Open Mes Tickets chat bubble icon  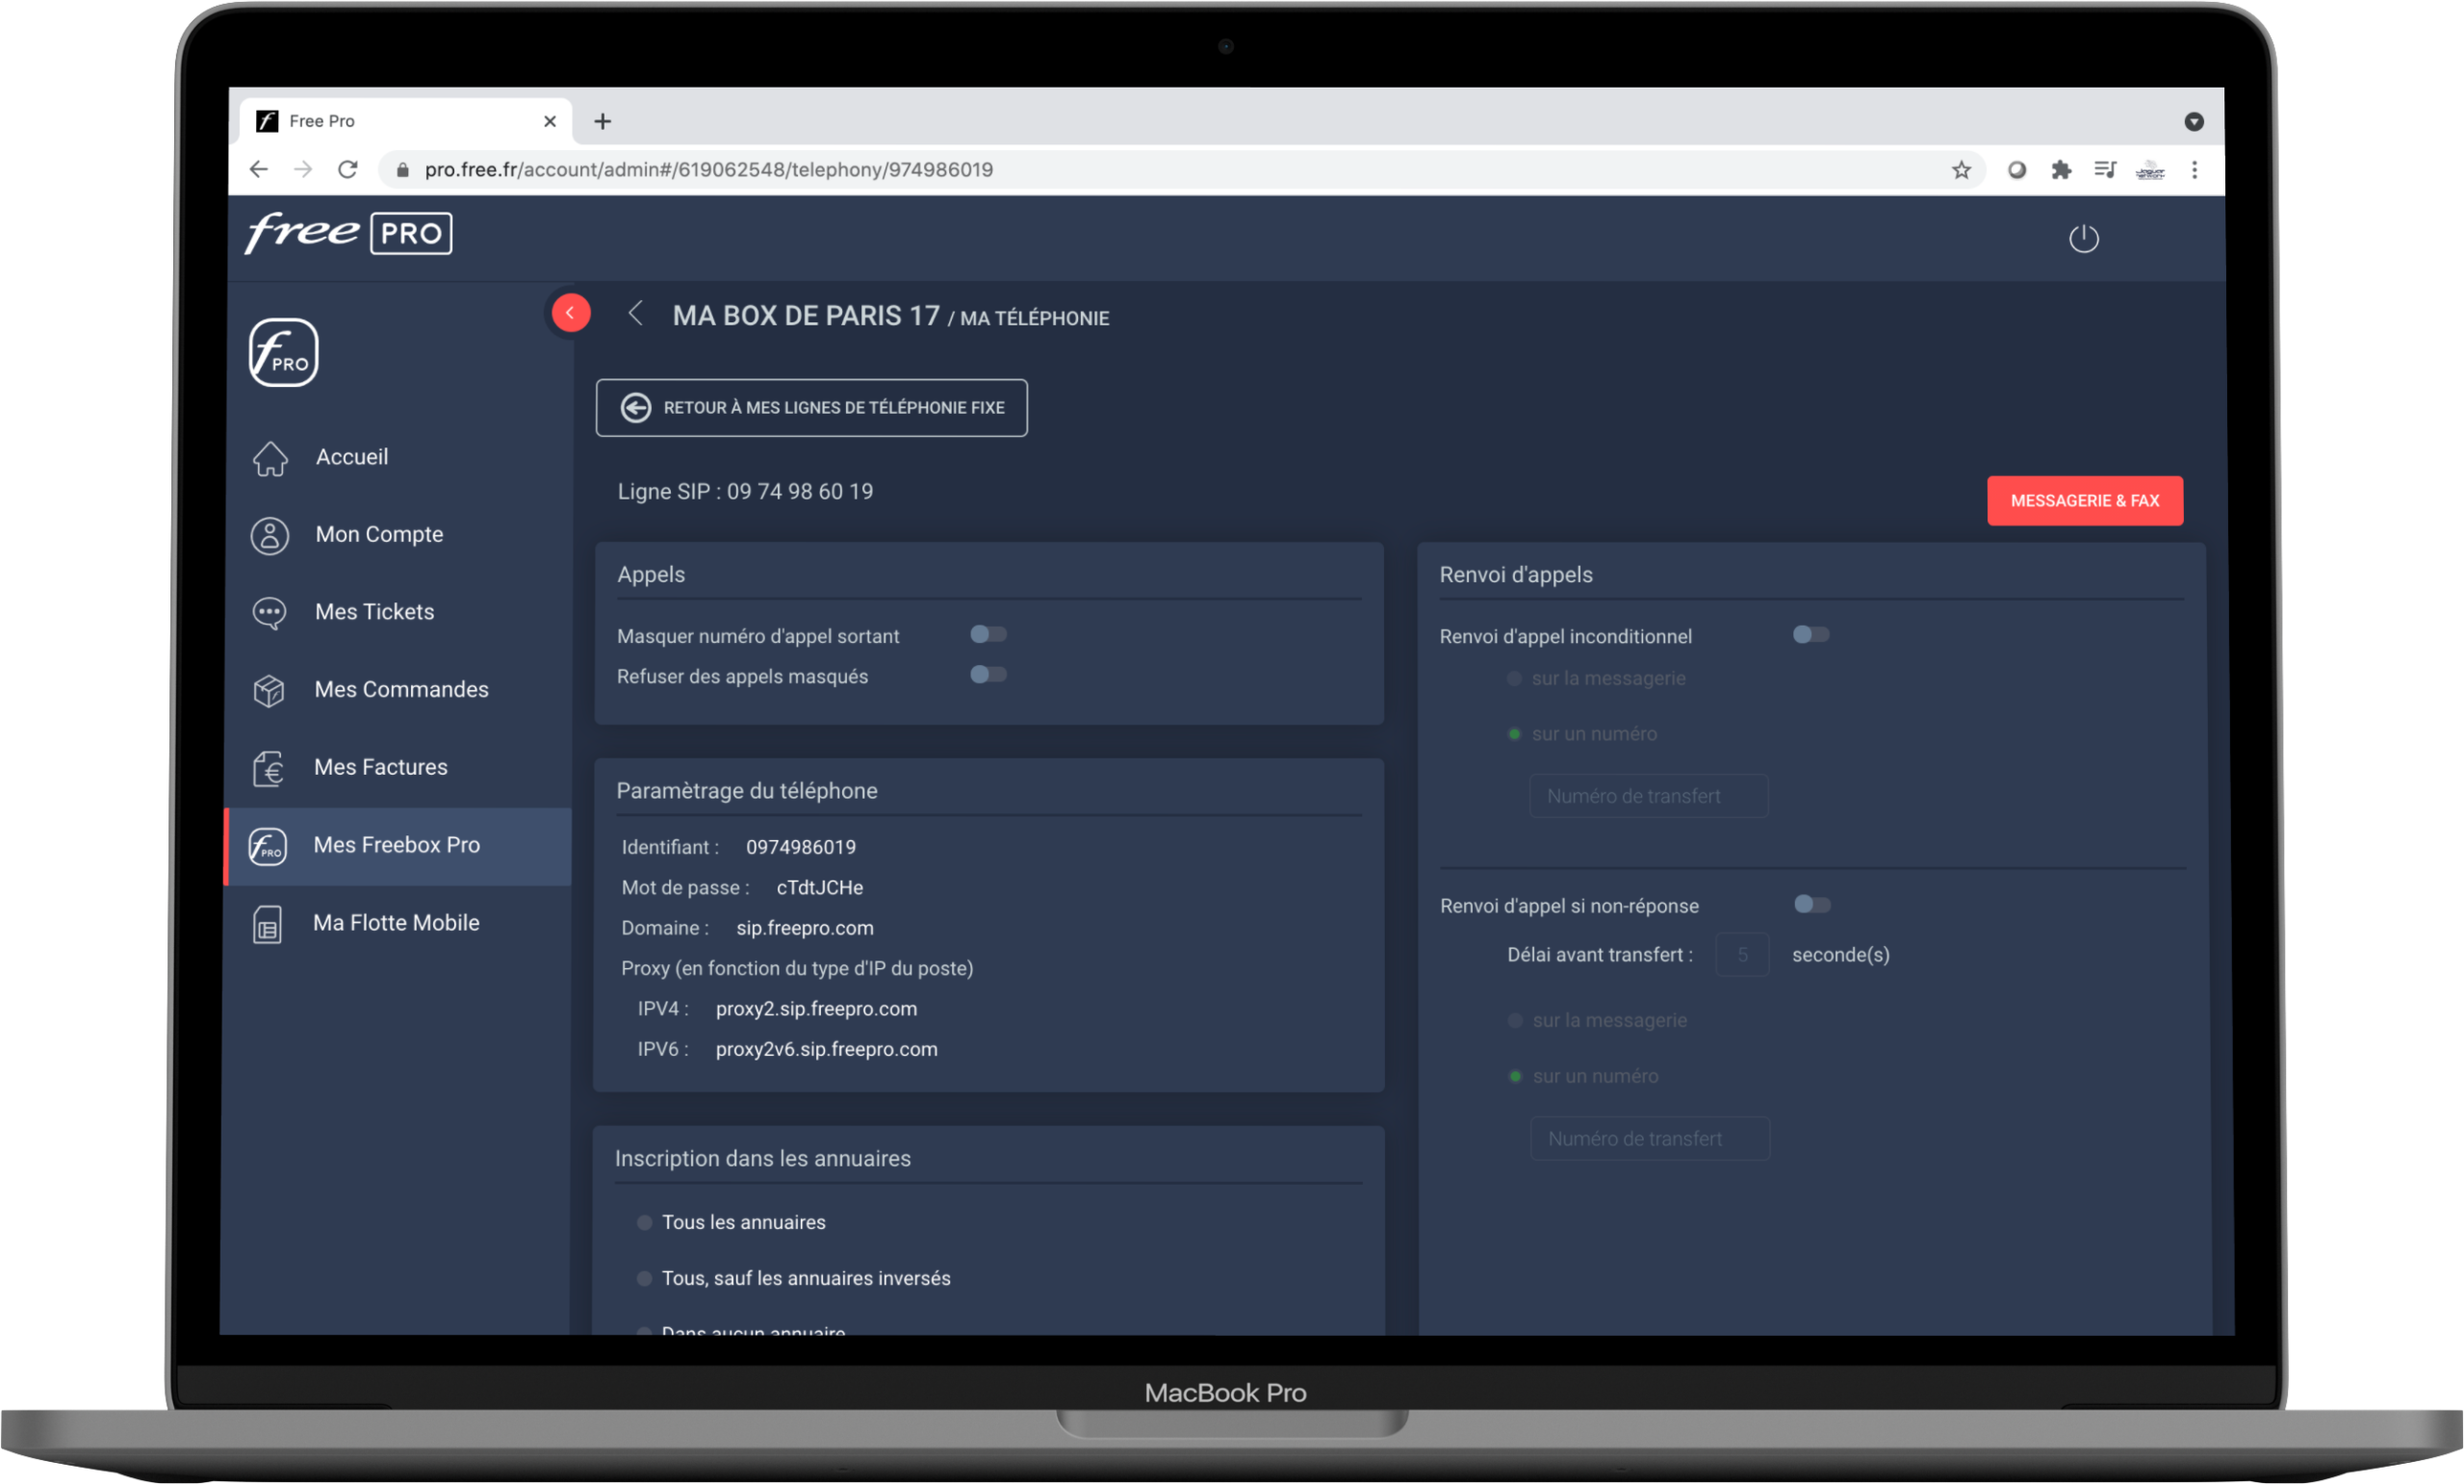[x=269, y=612]
